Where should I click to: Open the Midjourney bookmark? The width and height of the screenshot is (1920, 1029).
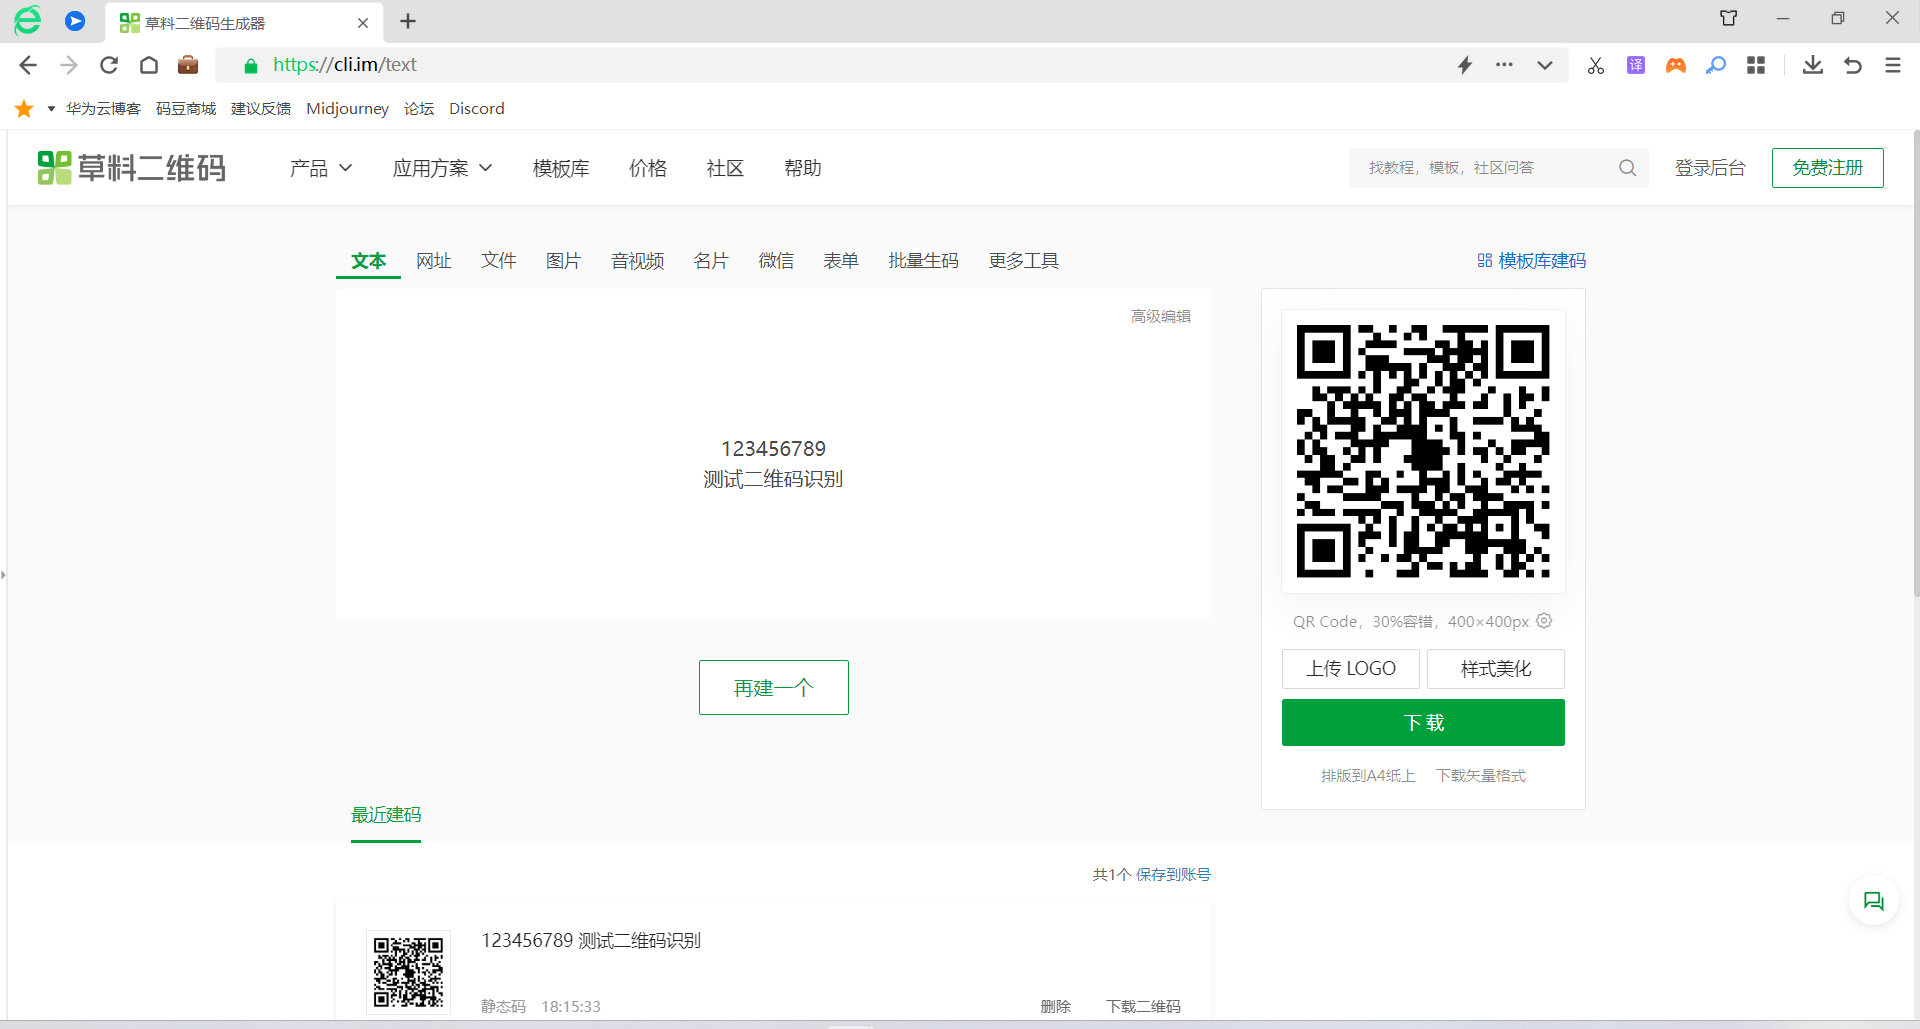pos(347,108)
